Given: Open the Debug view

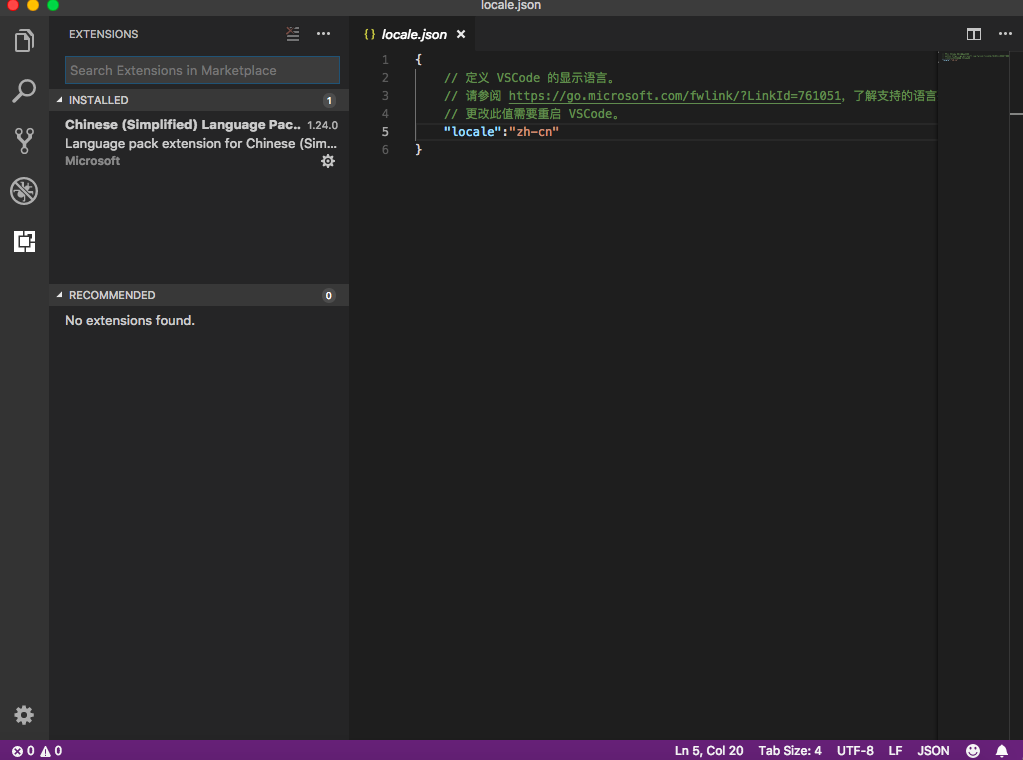Looking at the screenshot, I should (24, 190).
